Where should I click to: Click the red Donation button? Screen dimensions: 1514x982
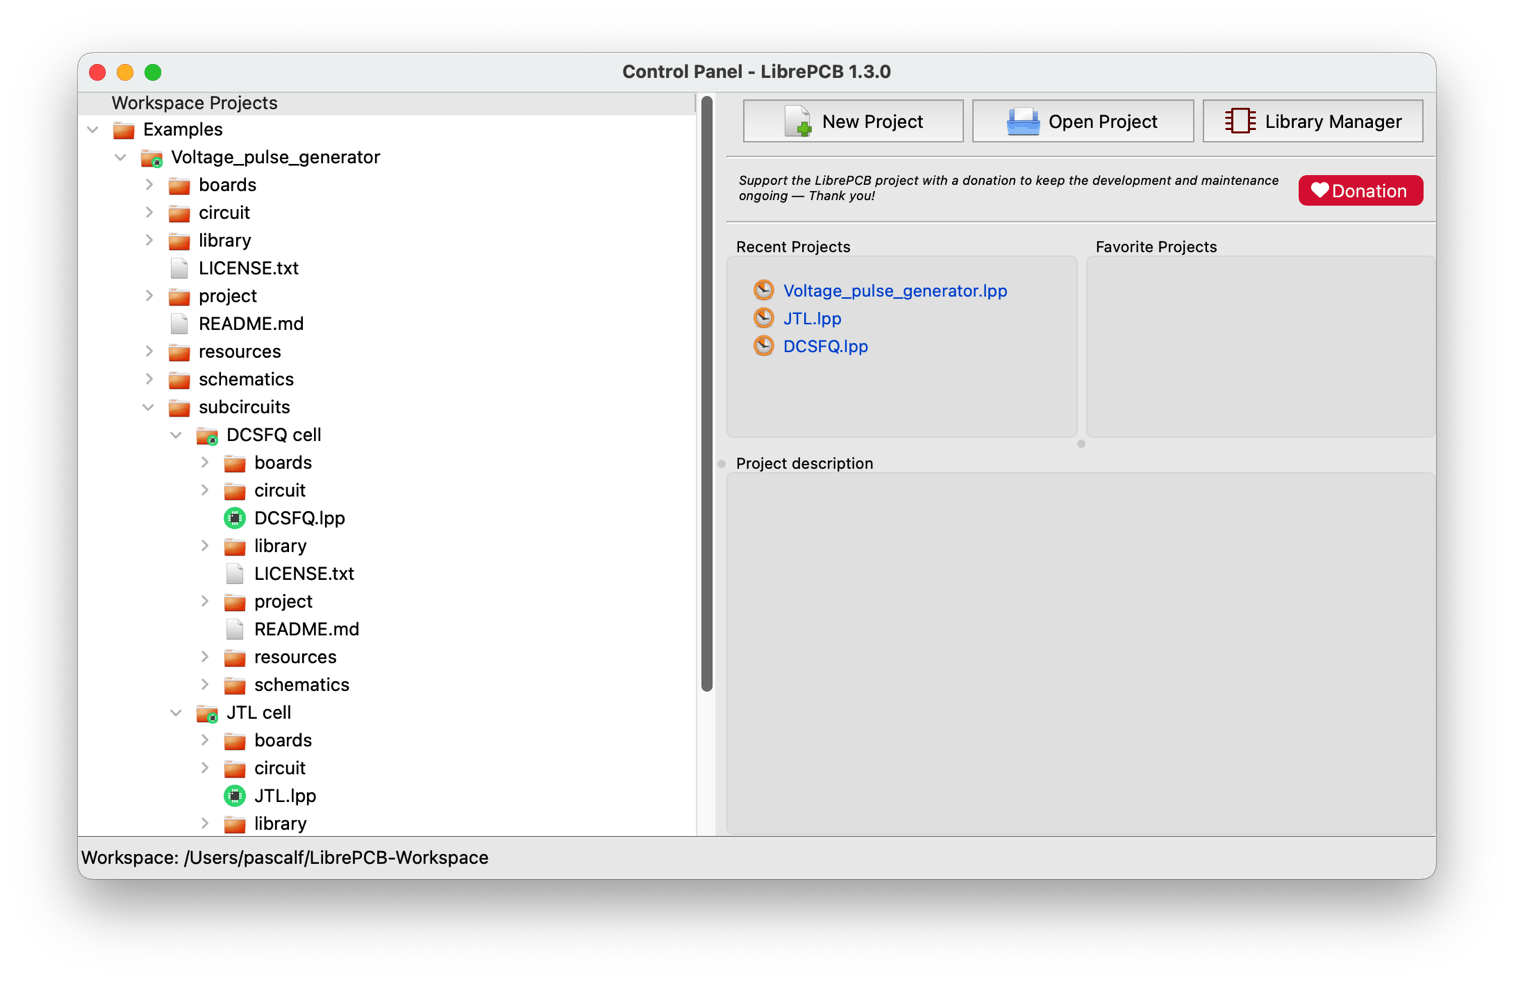[x=1360, y=191]
